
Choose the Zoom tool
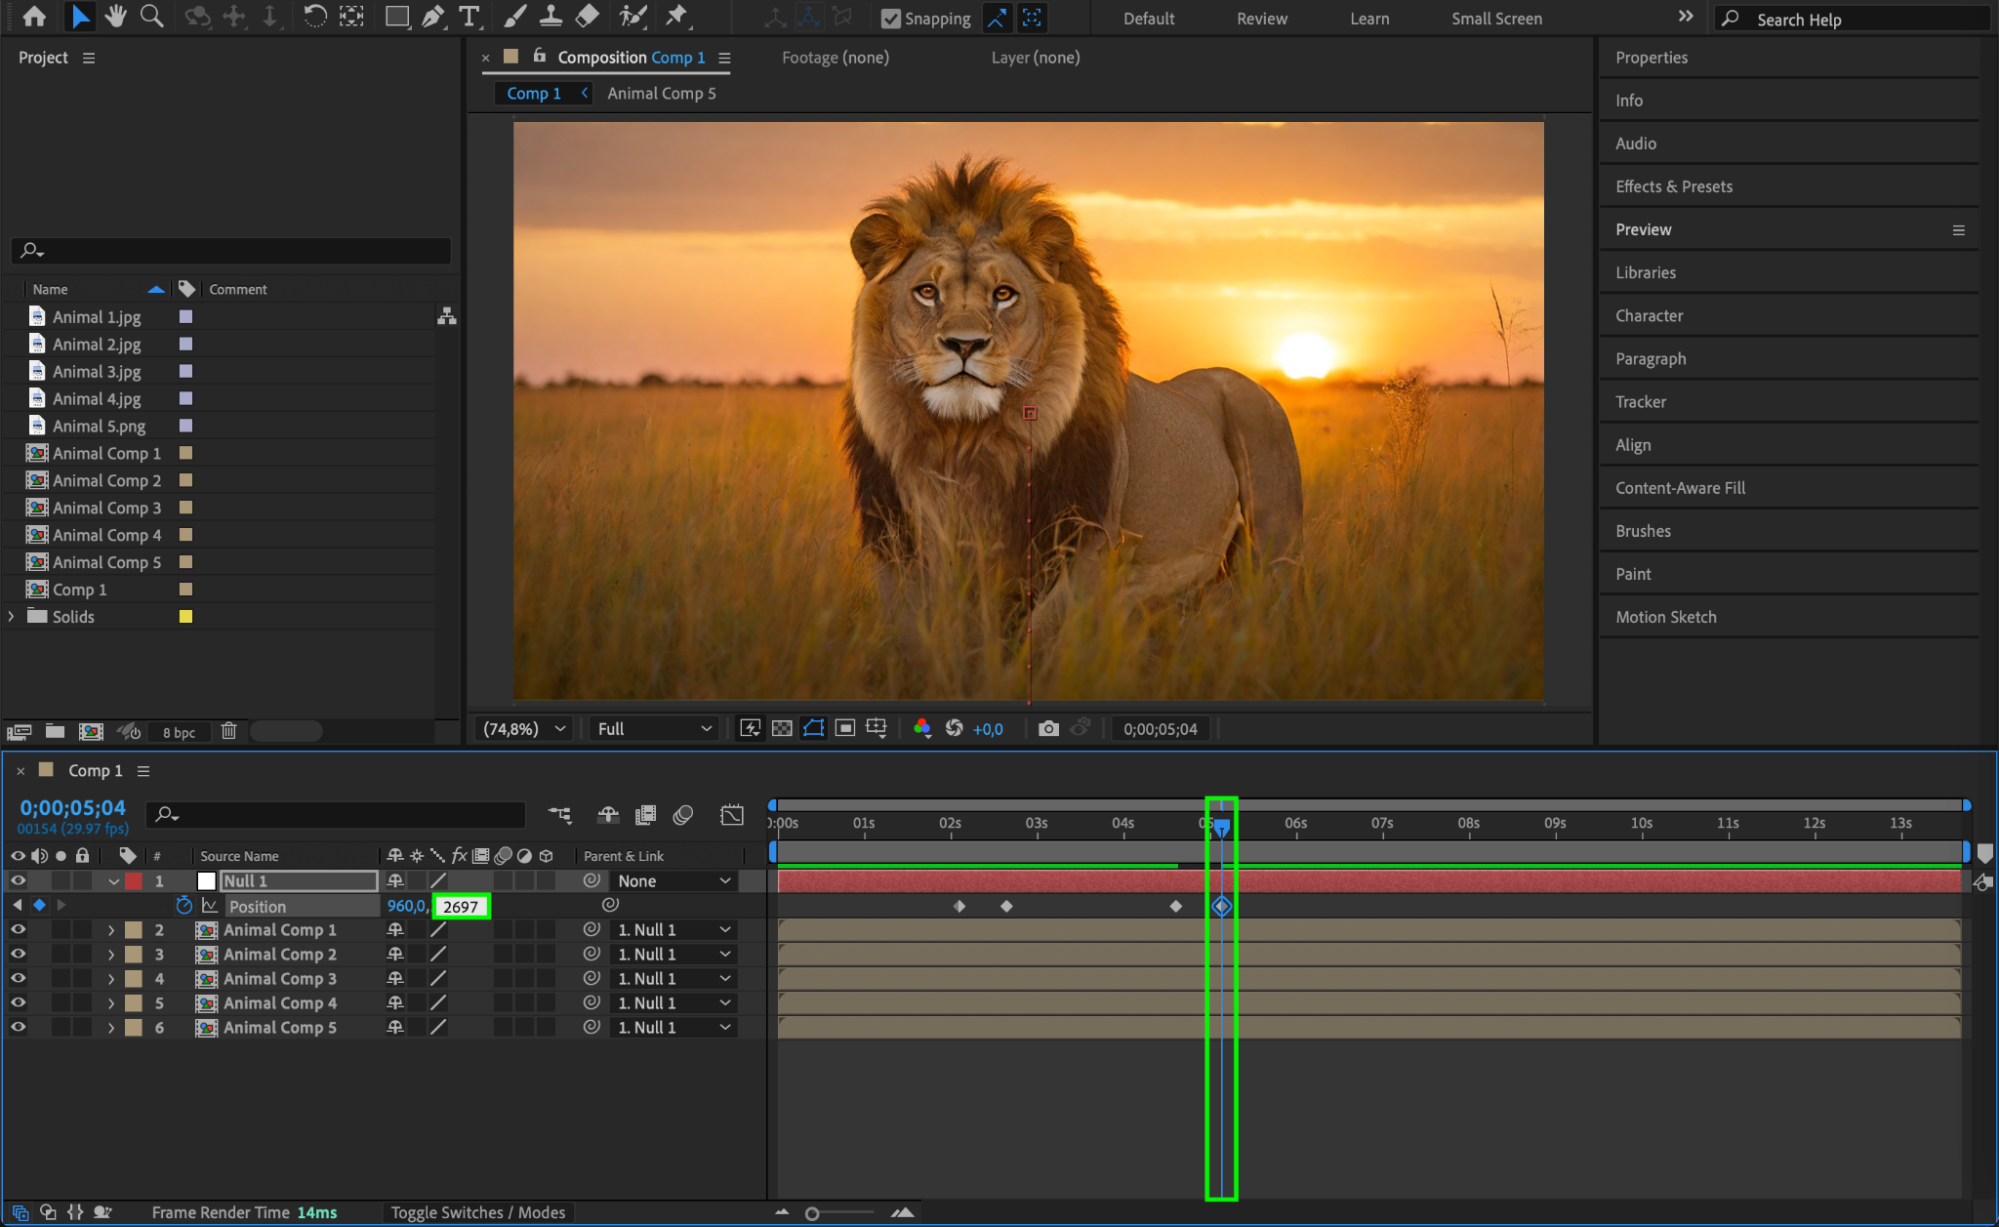pos(152,16)
